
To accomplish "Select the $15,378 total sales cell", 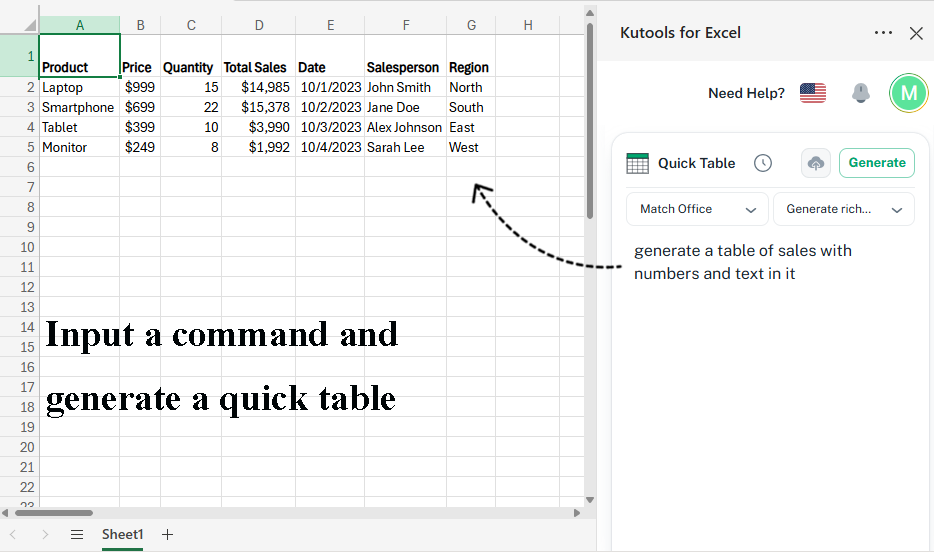I will 259,107.
